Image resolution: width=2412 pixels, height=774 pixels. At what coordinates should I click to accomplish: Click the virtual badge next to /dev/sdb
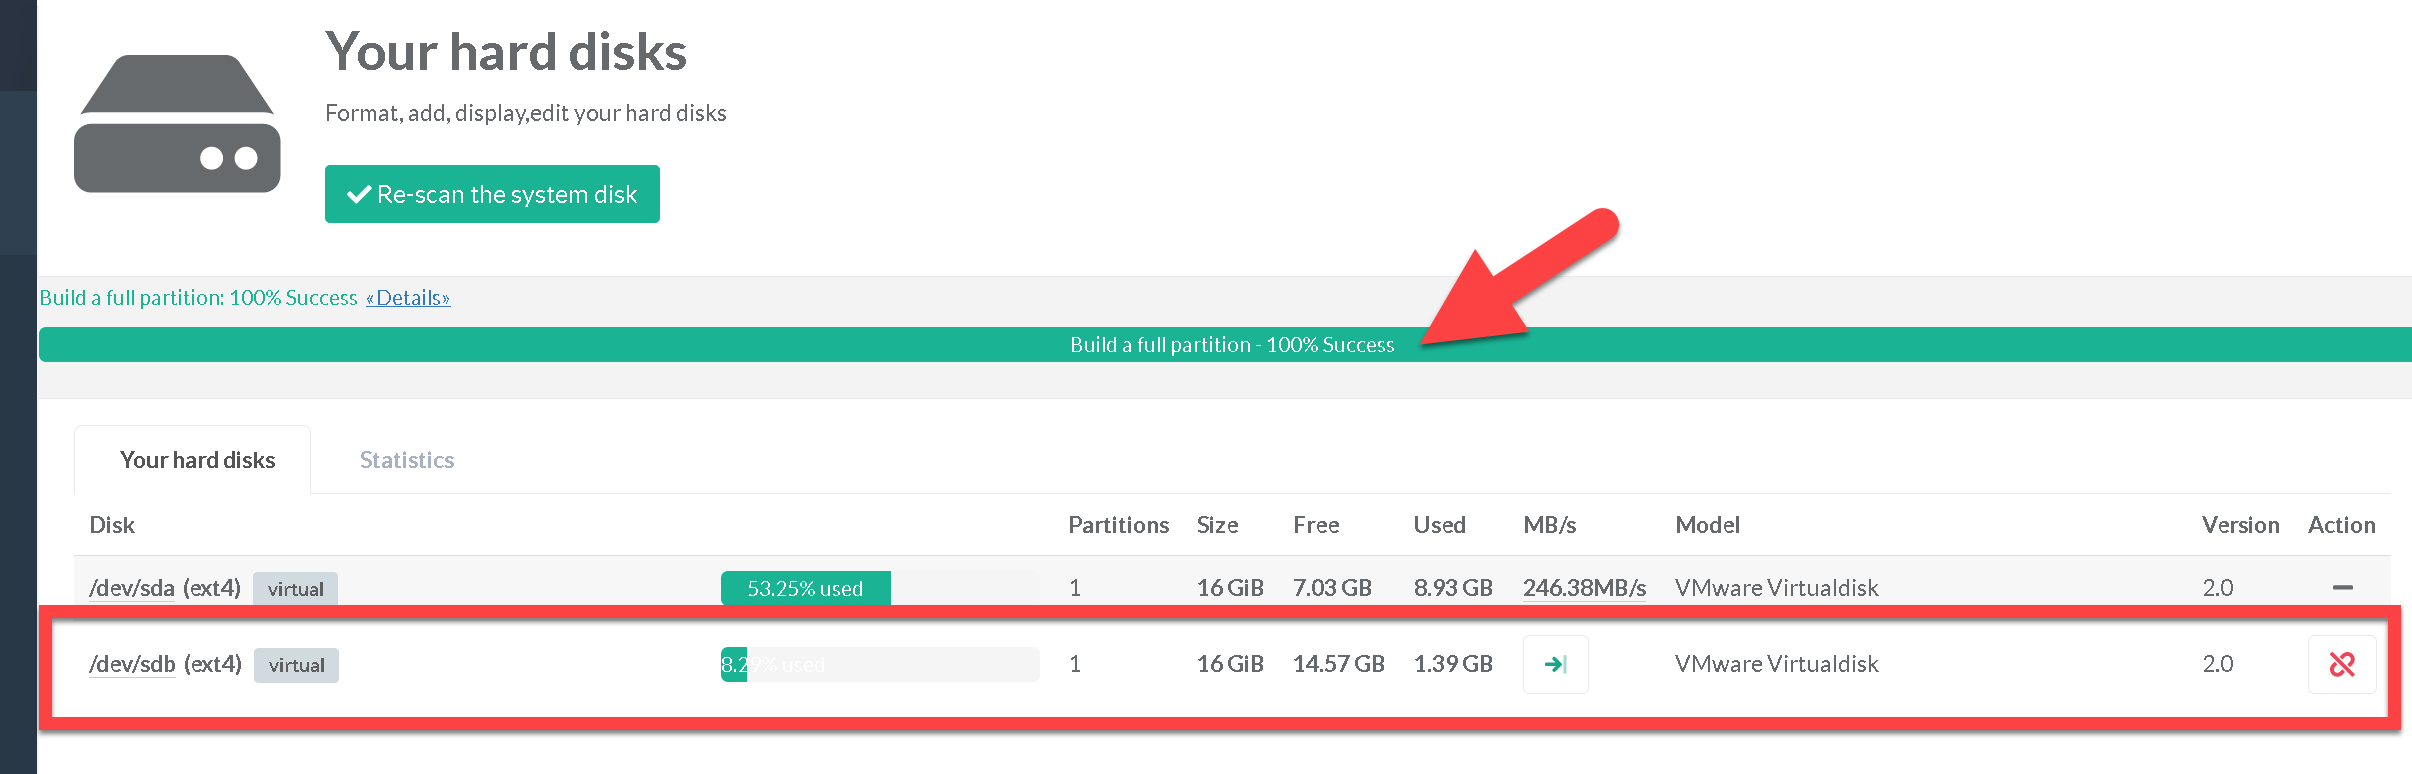pyautogui.click(x=296, y=665)
